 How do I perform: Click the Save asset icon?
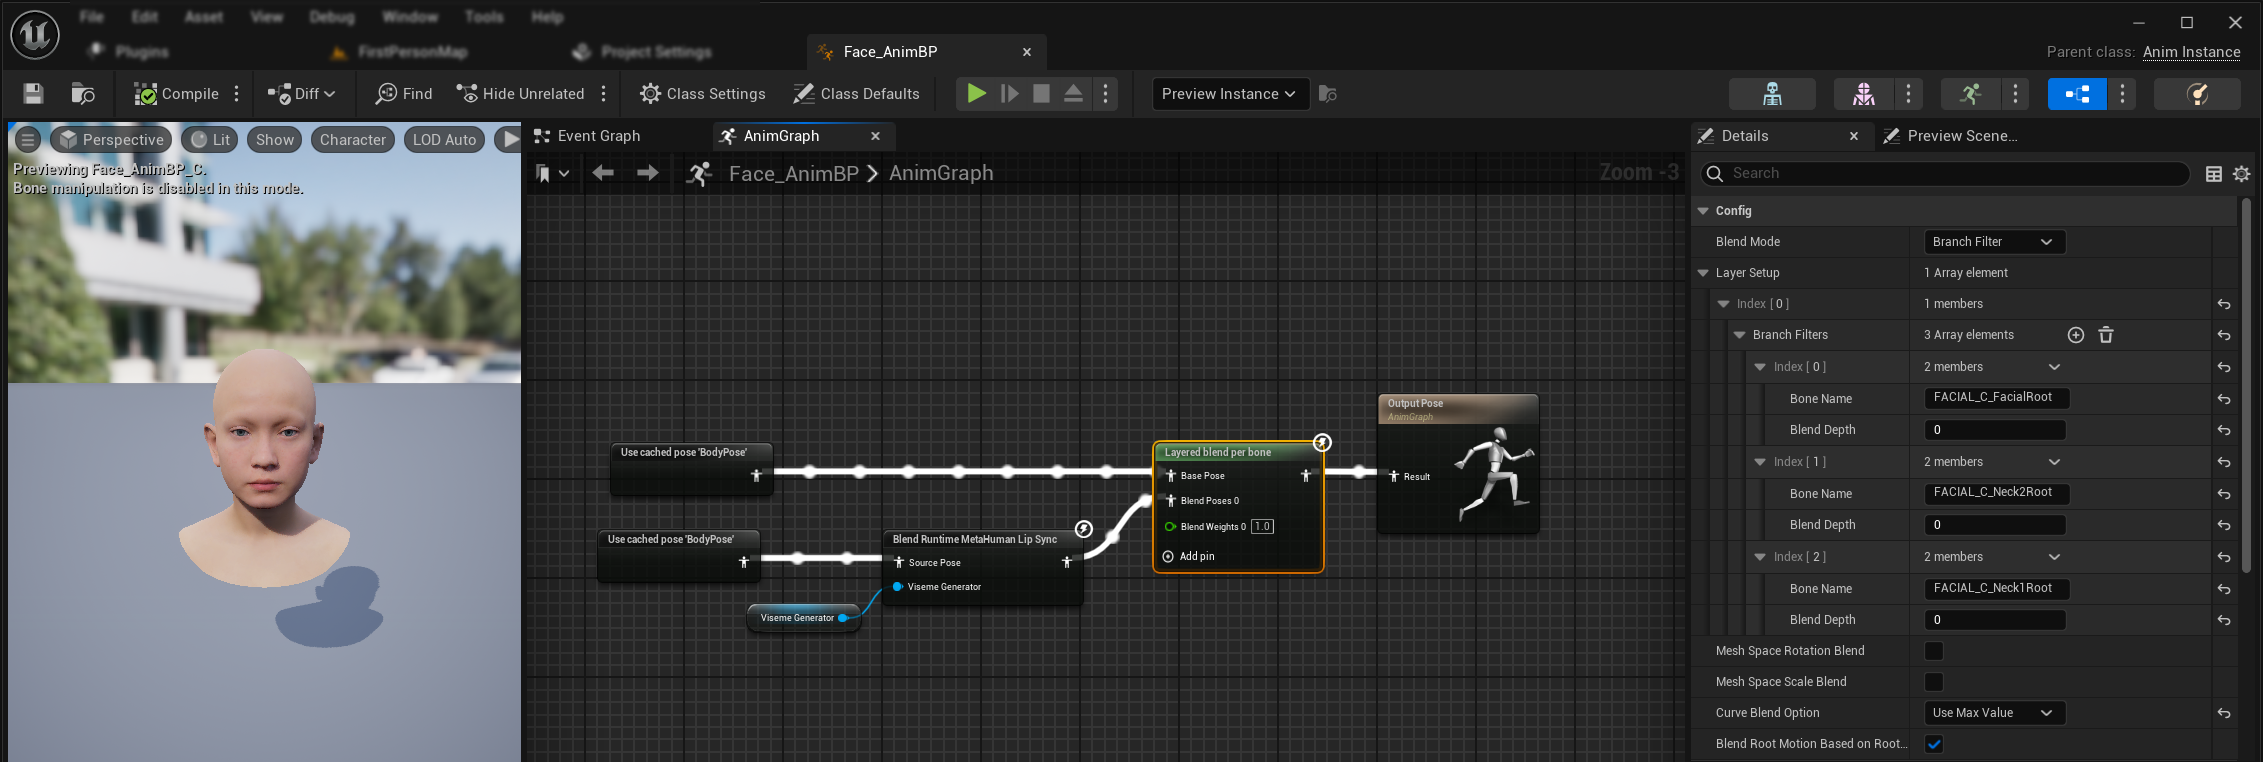pos(33,94)
